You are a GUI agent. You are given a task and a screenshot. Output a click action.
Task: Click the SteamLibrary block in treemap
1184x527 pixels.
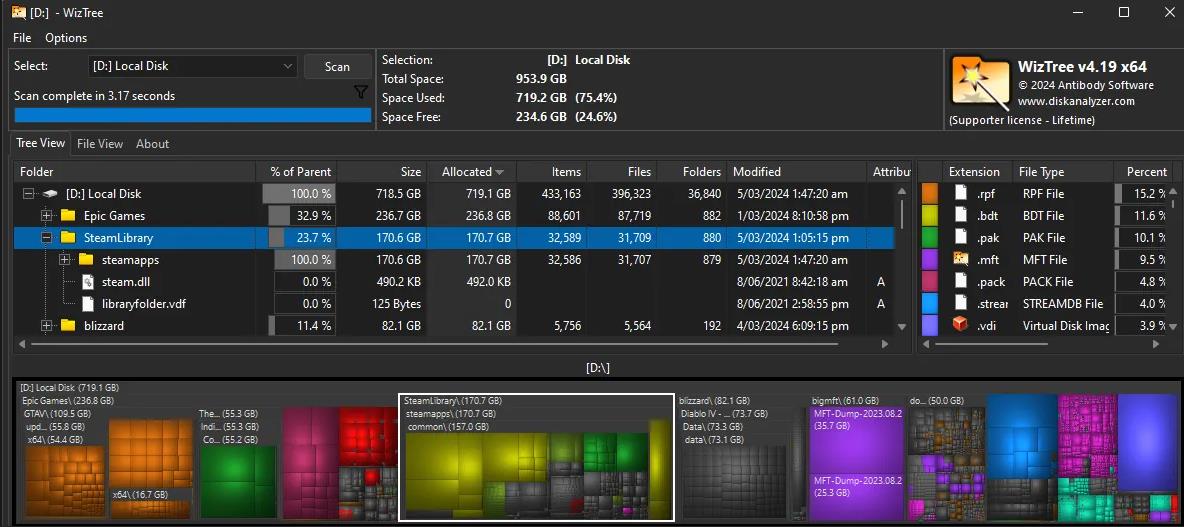coord(536,456)
